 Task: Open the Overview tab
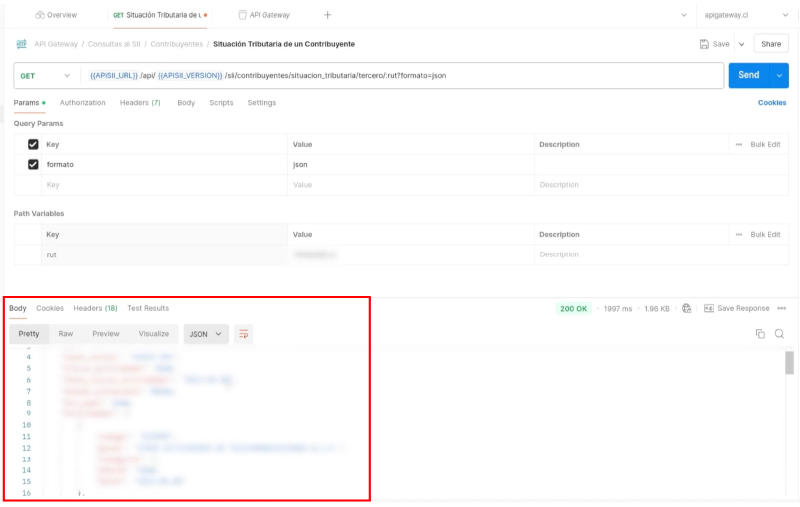click(x=56, y=15)
